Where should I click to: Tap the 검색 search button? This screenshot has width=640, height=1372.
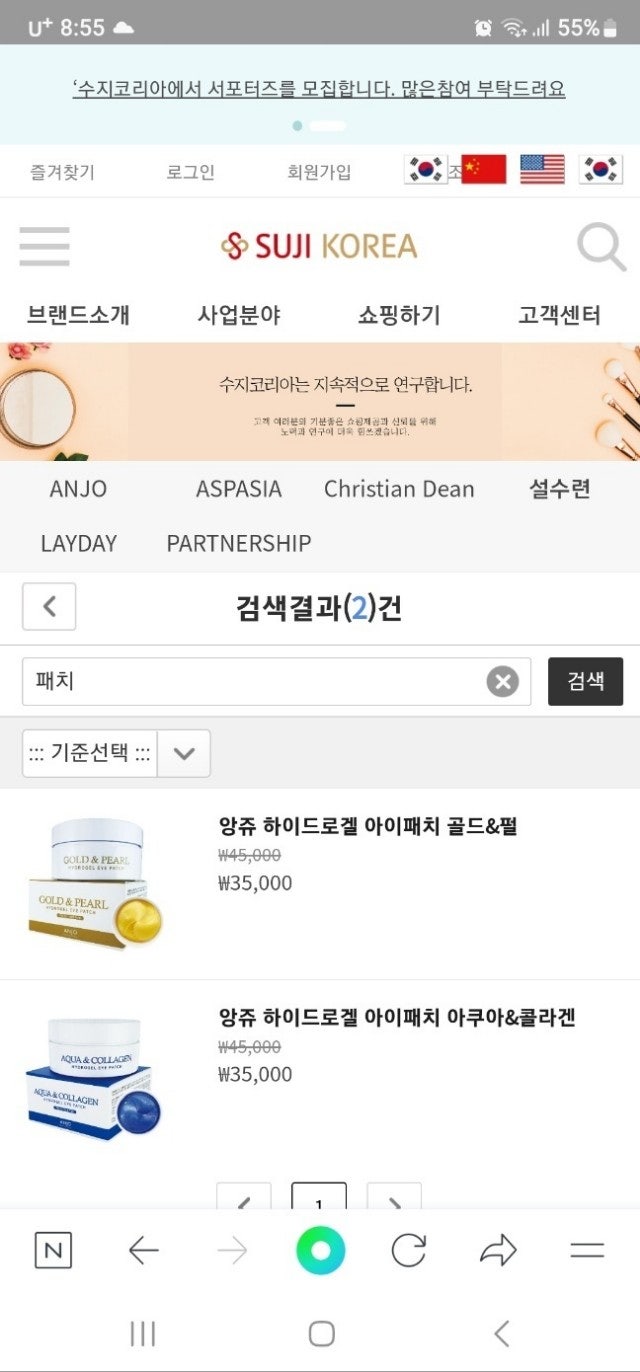[585, 681]
